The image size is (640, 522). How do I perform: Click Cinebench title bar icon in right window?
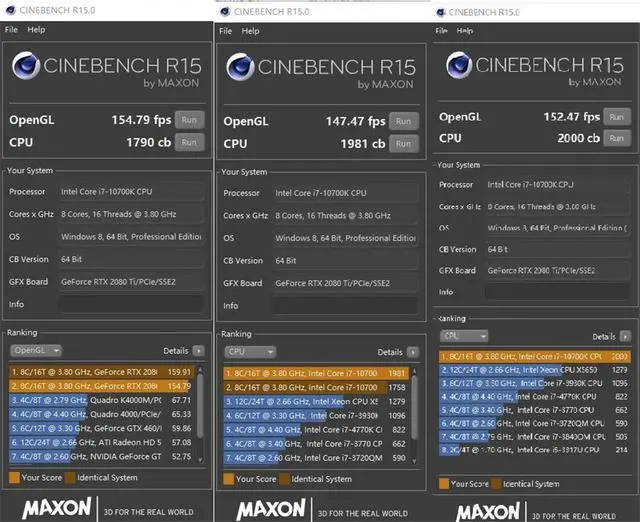click(441, 13)
